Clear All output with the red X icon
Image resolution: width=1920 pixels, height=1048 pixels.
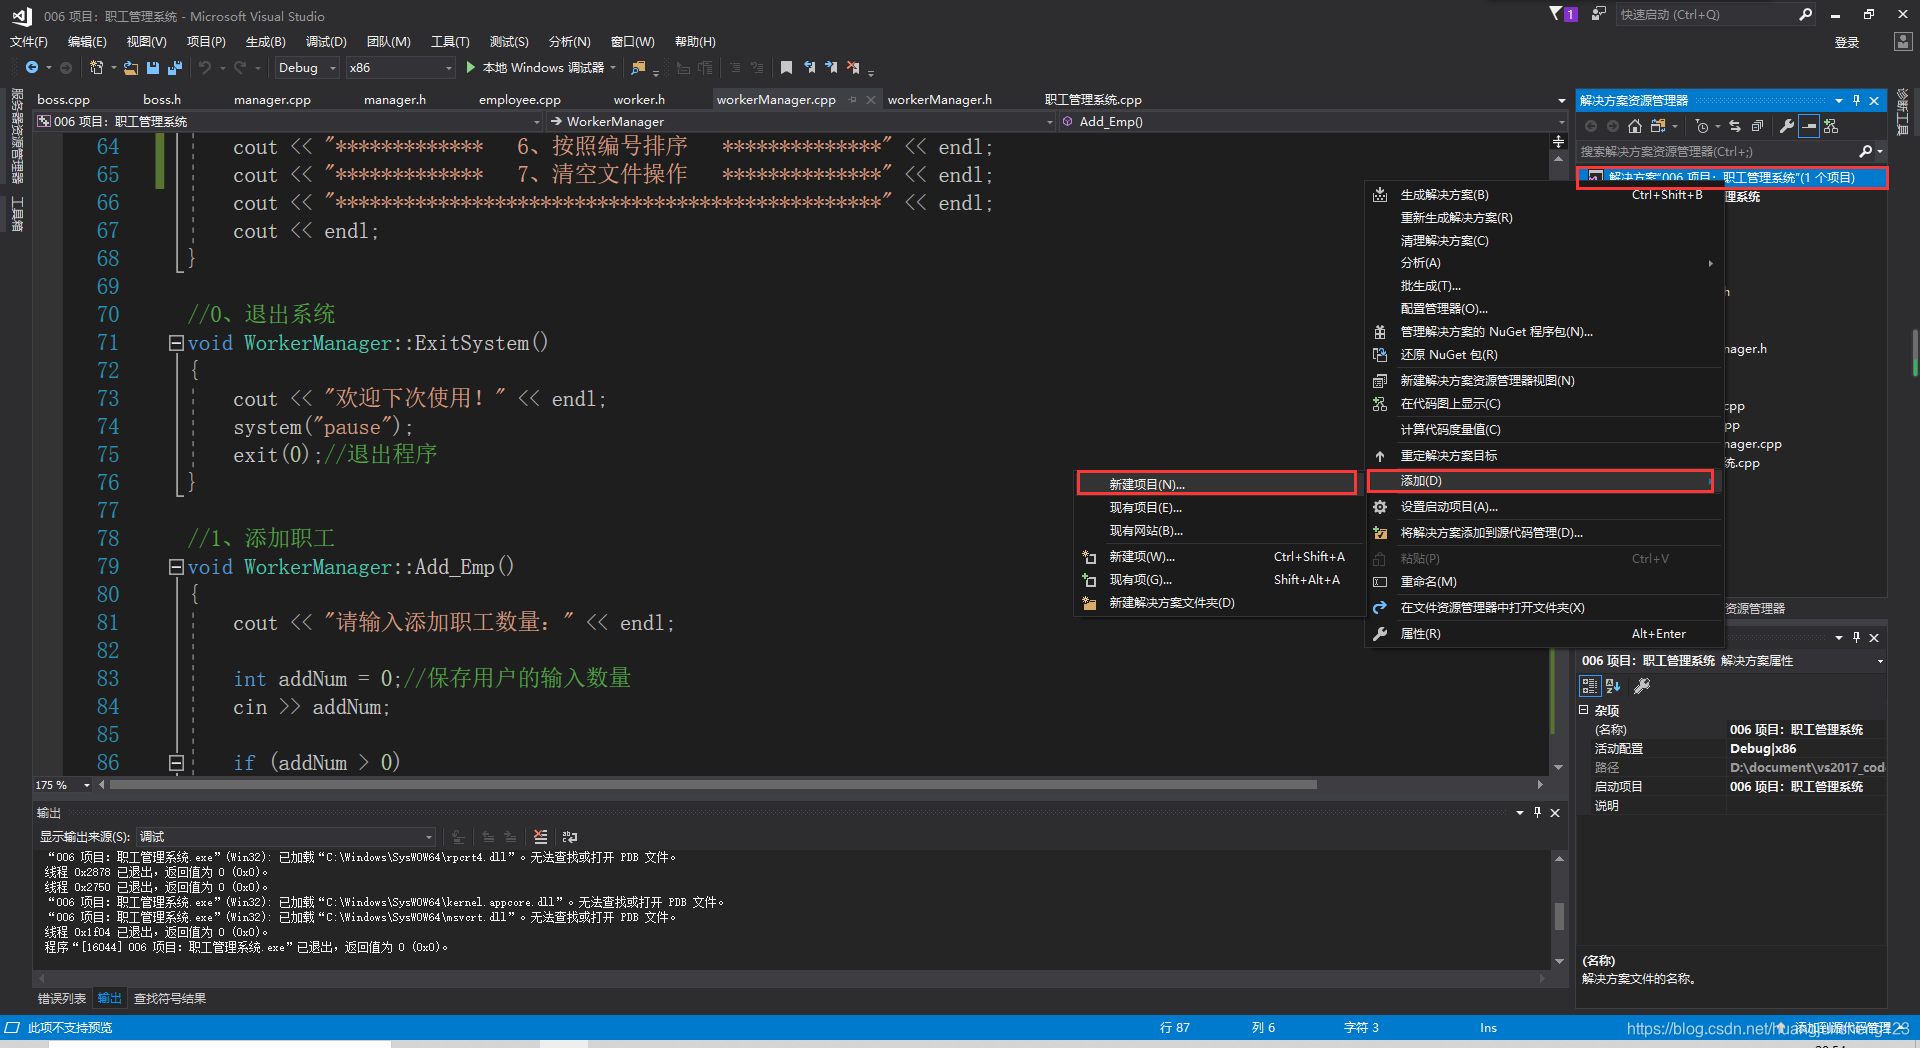541,837
